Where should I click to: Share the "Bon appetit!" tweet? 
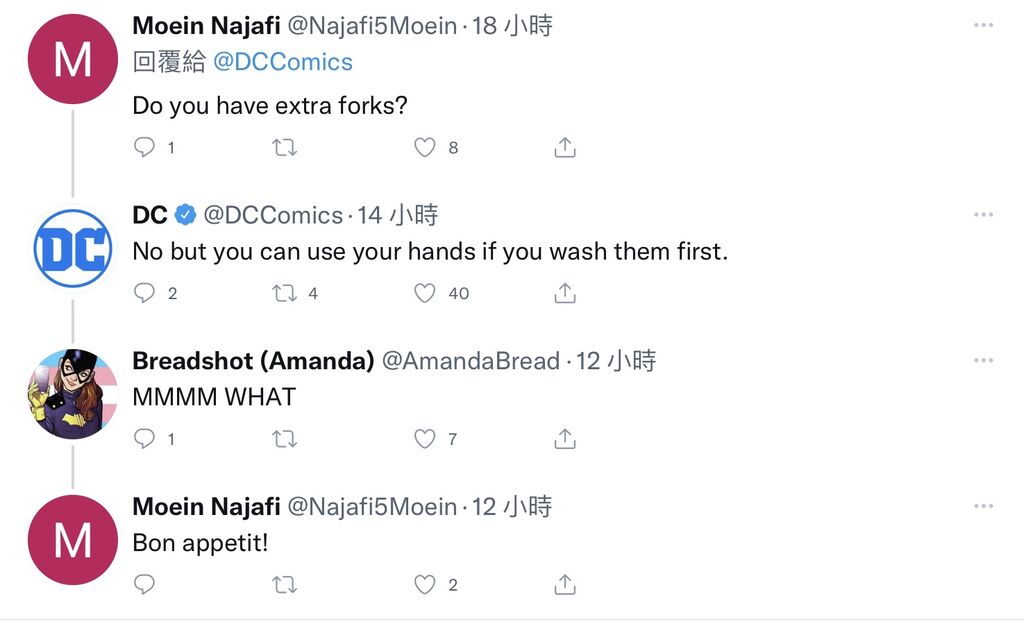tap(565, 585)
